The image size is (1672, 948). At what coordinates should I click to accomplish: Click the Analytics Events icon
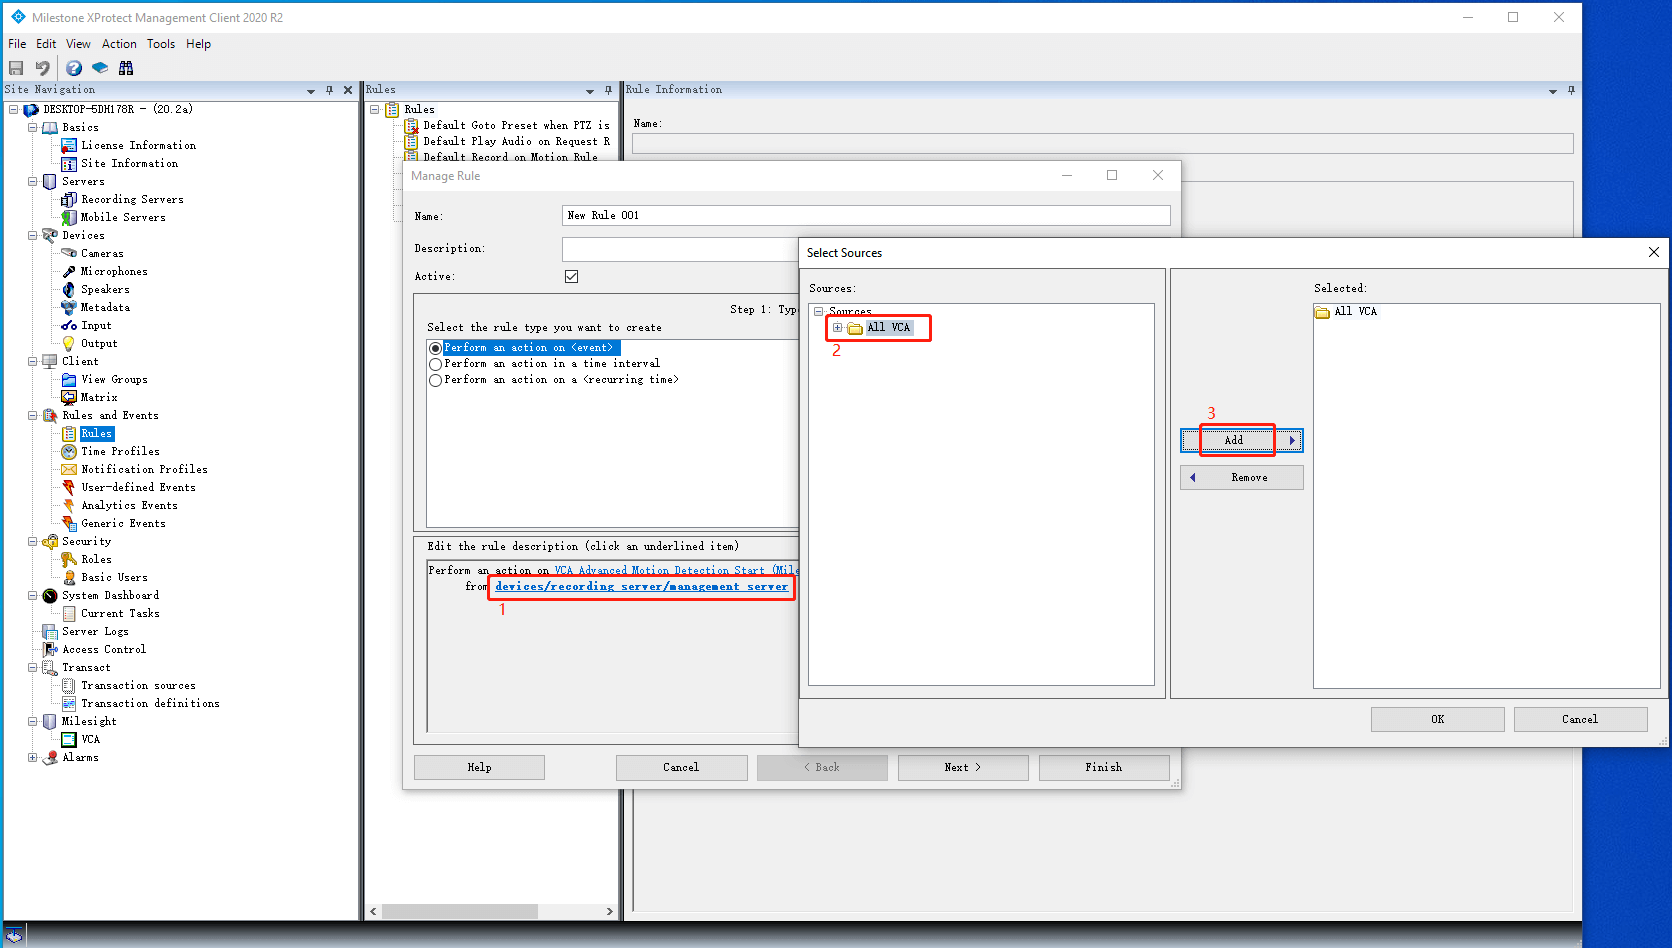coord(69,505)
